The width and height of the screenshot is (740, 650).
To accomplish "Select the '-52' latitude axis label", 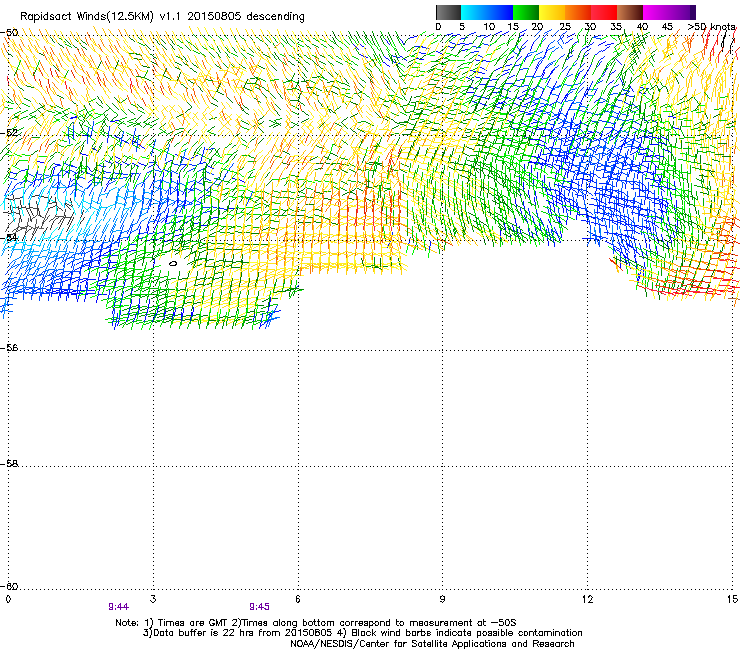I will tap(9, 133).
